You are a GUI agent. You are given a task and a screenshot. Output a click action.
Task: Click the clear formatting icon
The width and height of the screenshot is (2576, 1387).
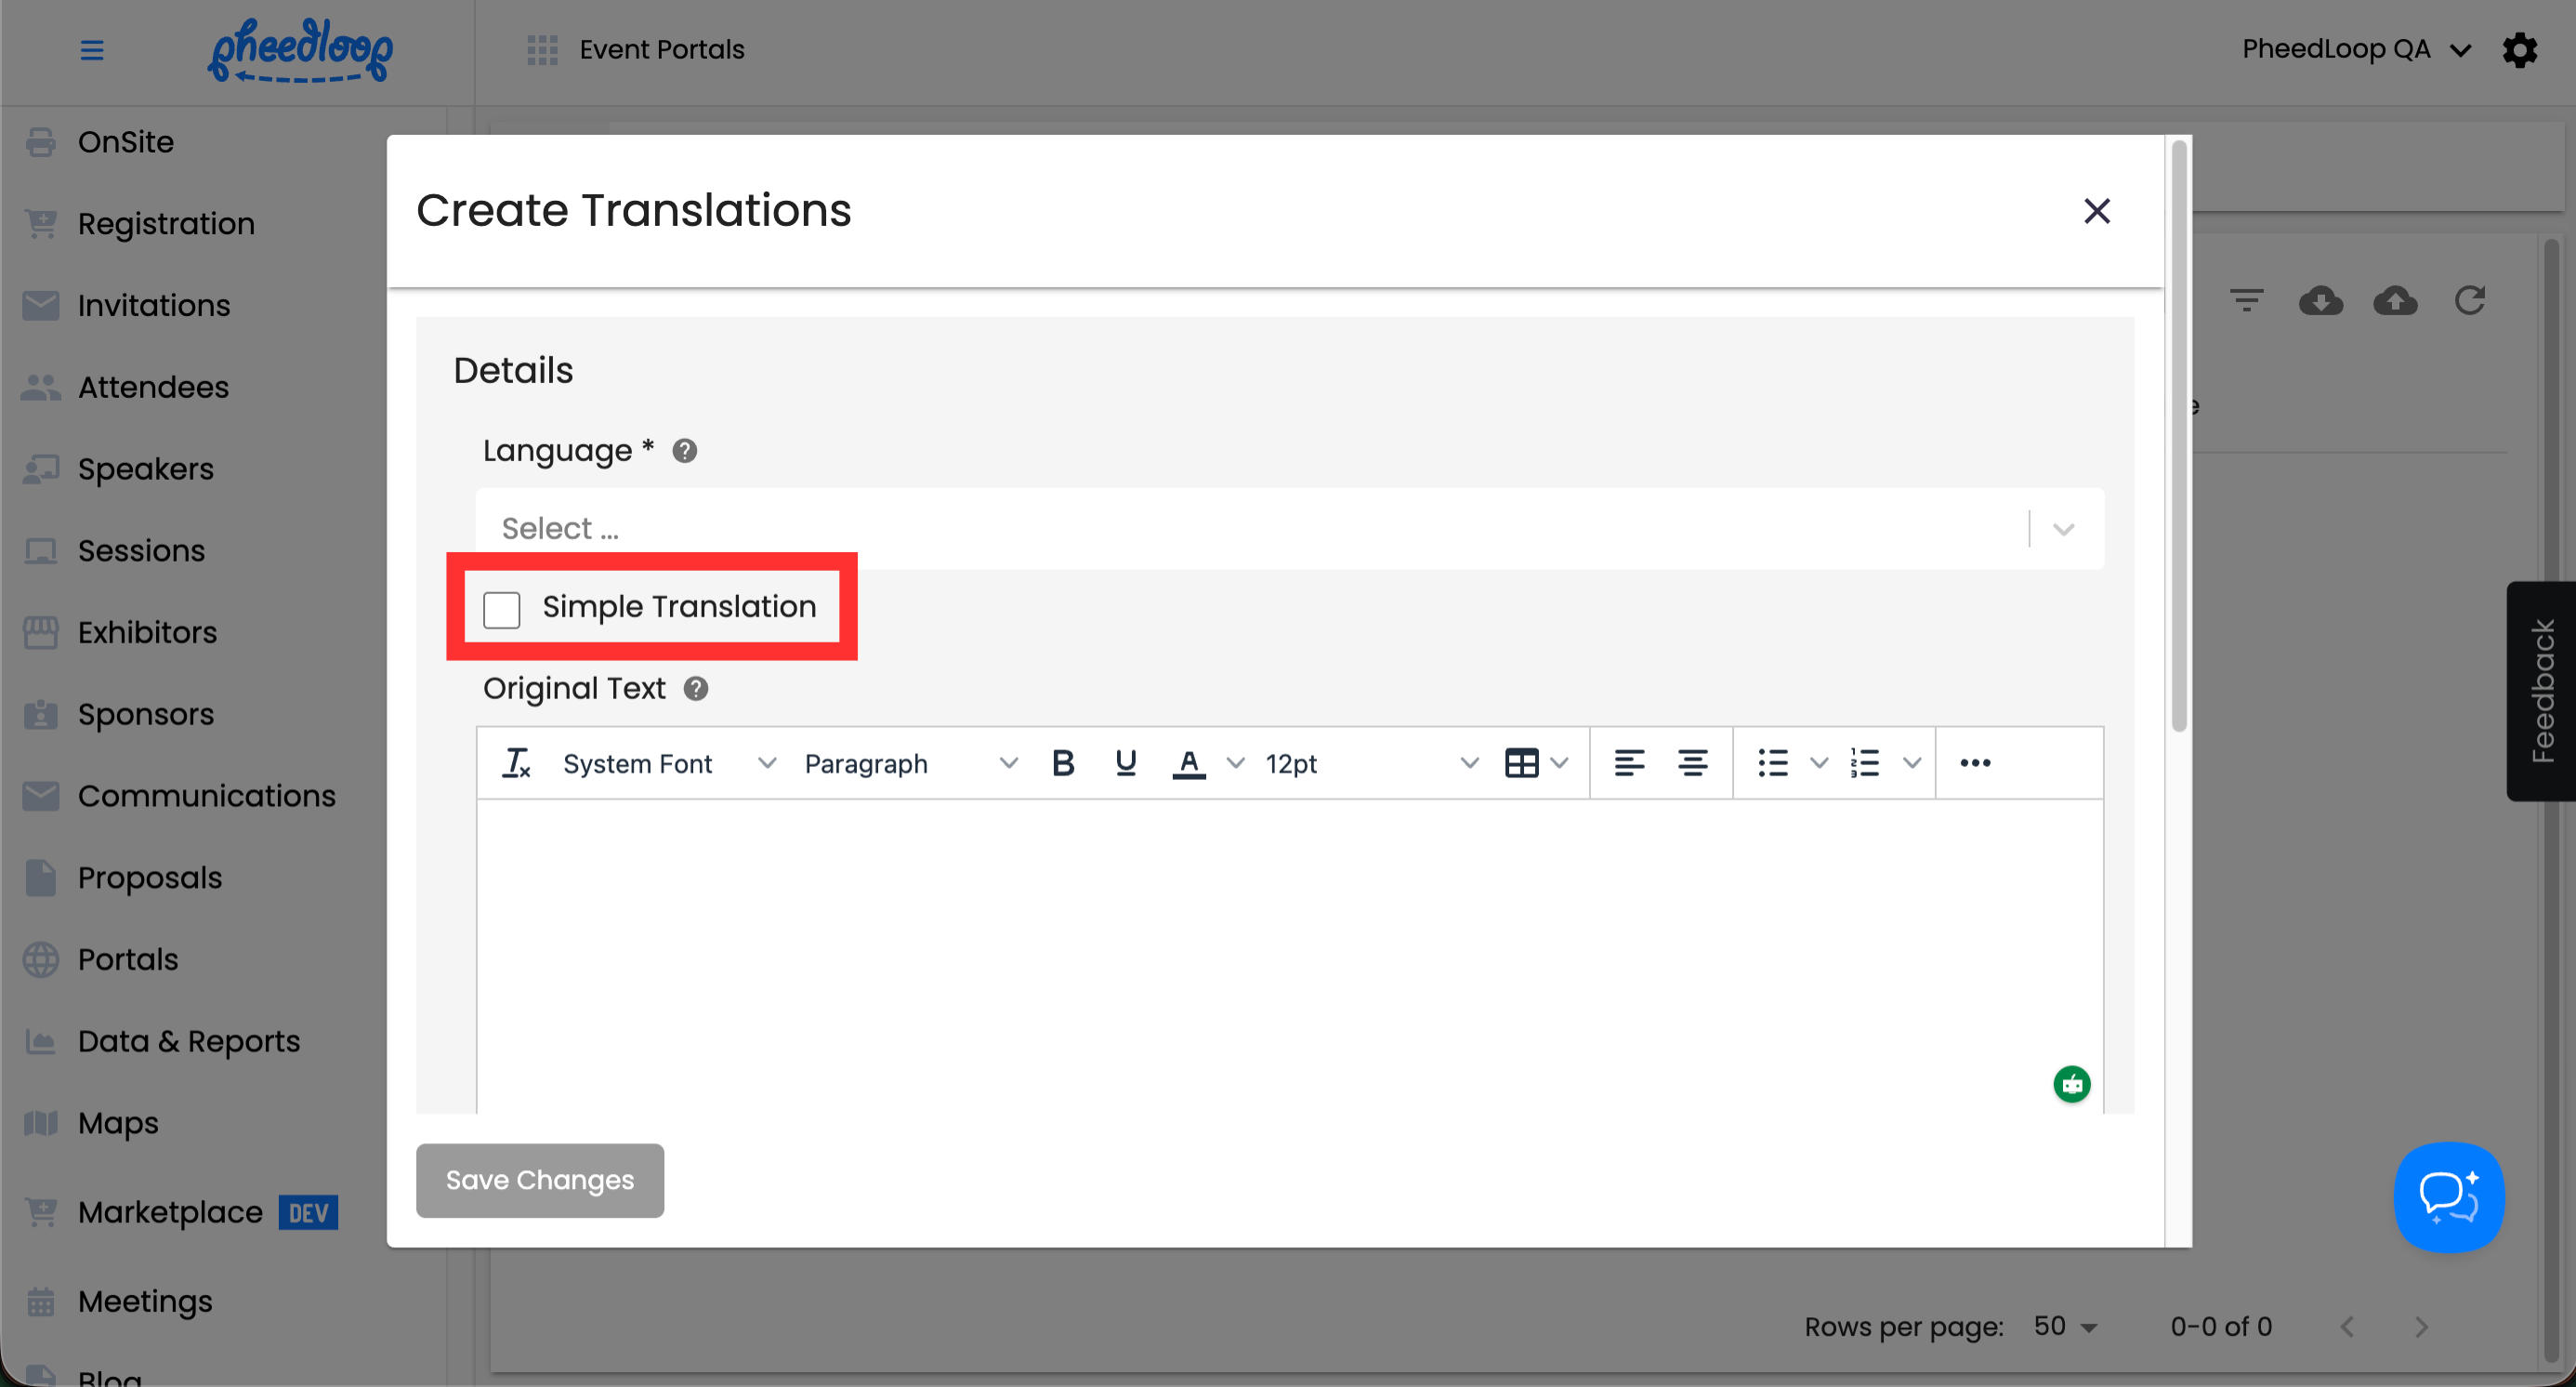(x=516, y=763)
